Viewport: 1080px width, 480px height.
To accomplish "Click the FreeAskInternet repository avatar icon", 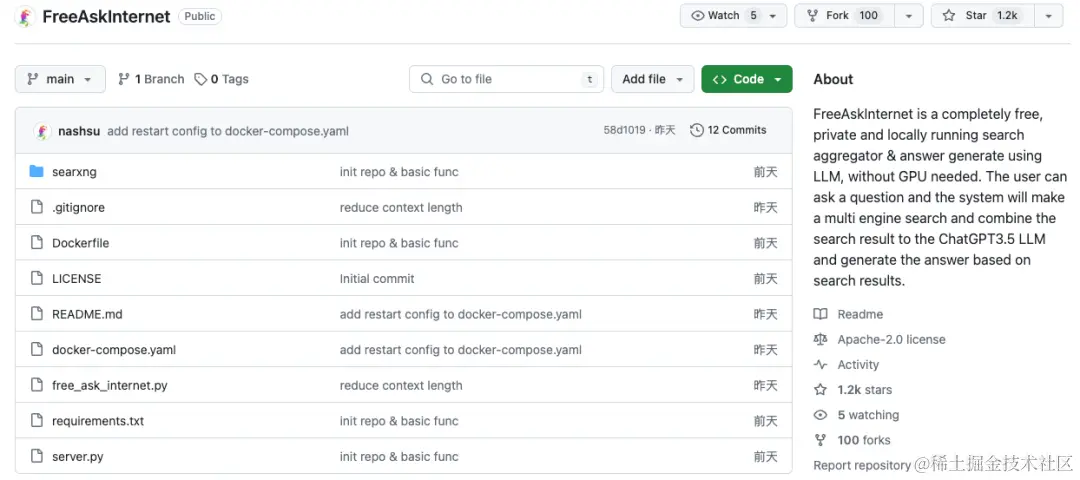I will pyautogui.click(x=25, y=17).
